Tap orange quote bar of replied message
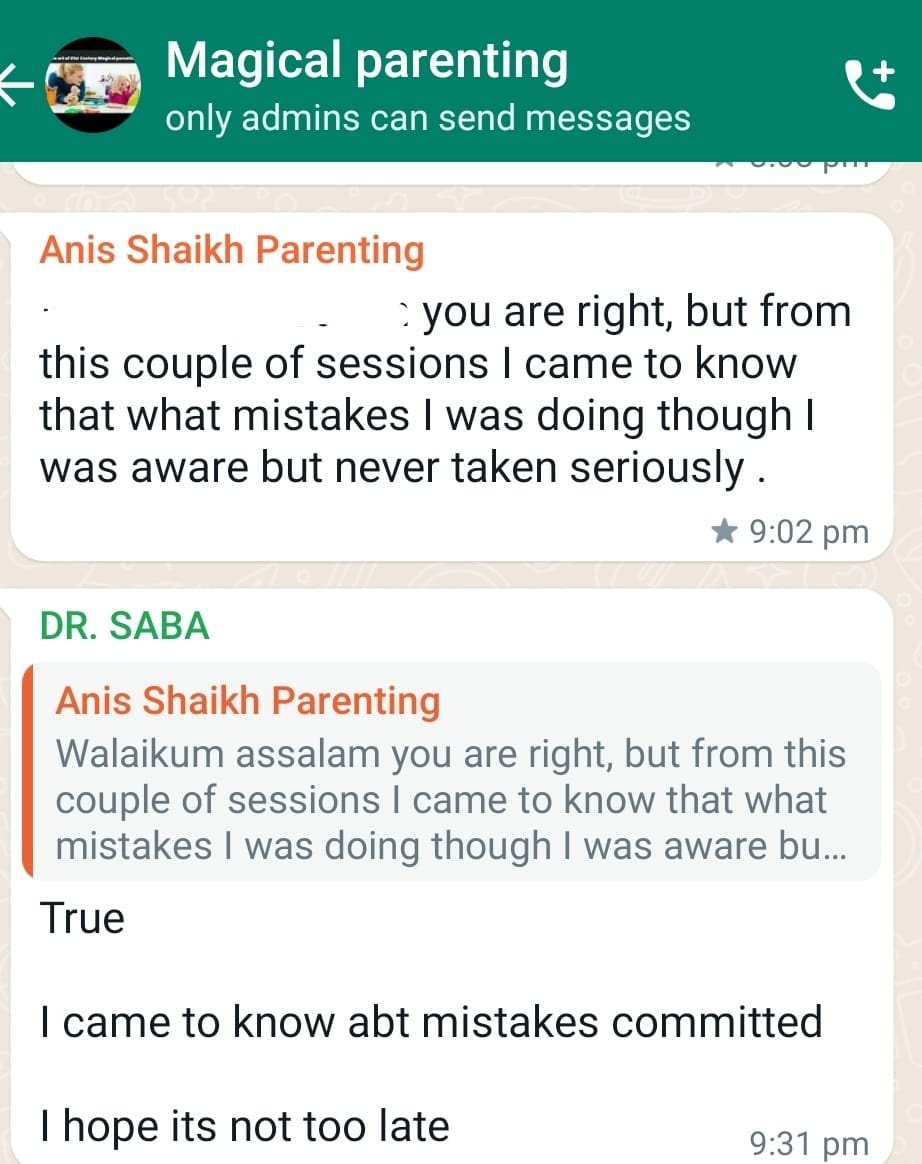The width and height of the screenshot is (922, 1164). click(x=27, y=771)
